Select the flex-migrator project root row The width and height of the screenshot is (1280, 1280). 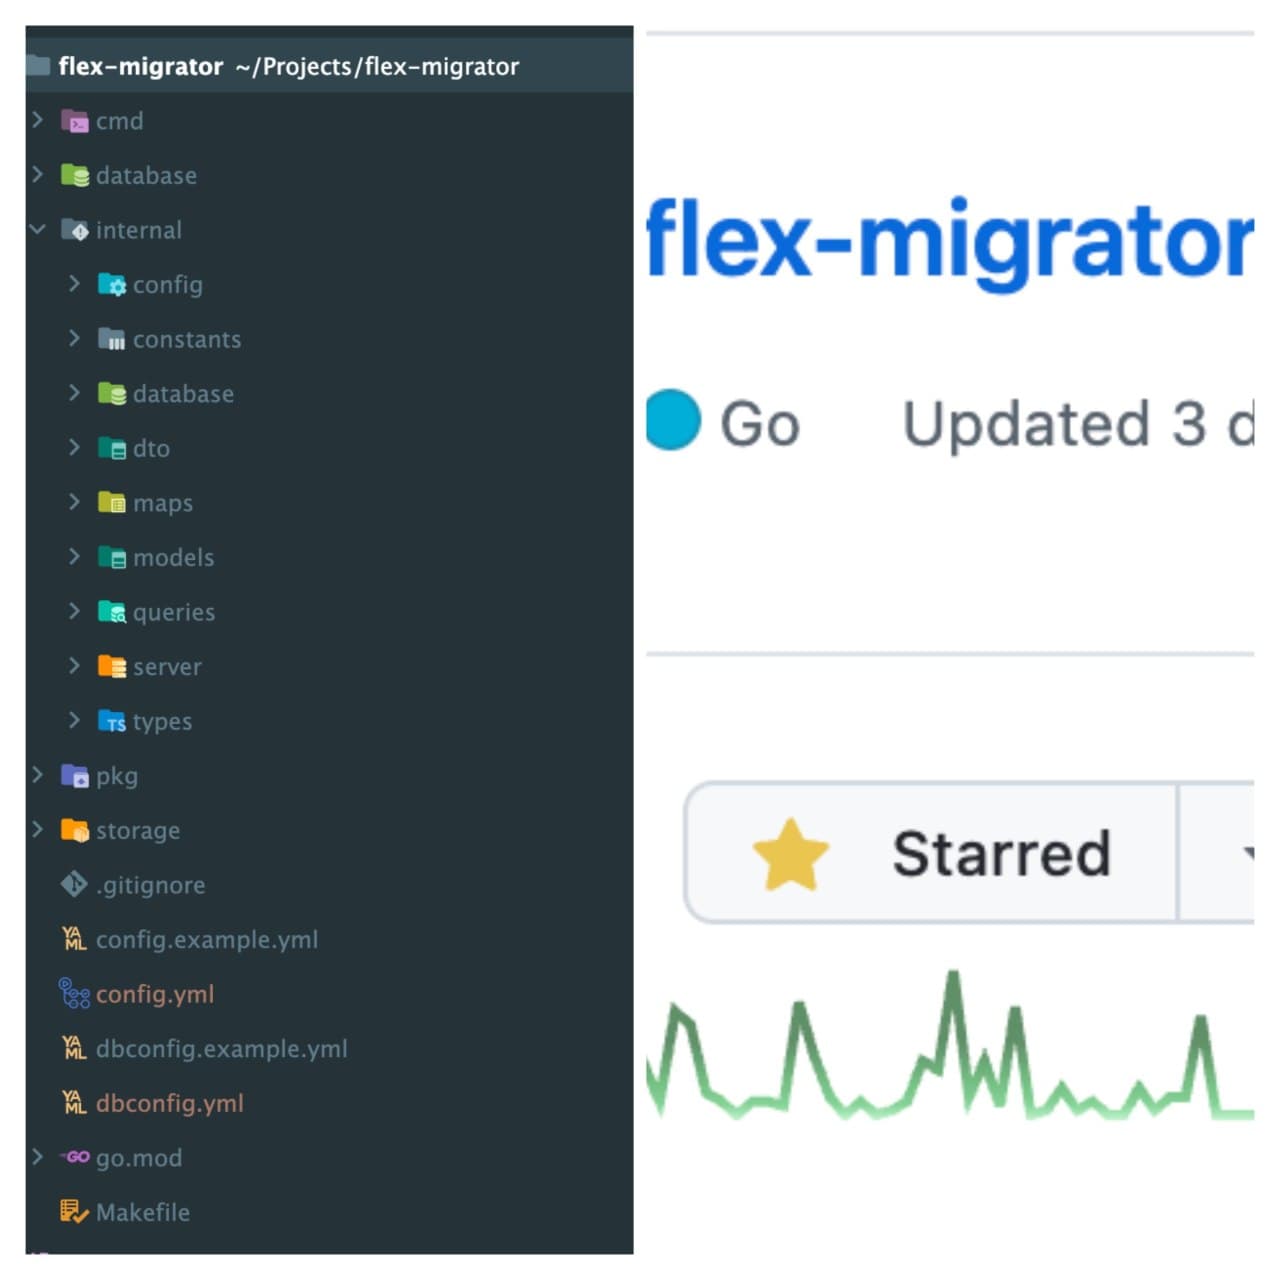(329, 66)
